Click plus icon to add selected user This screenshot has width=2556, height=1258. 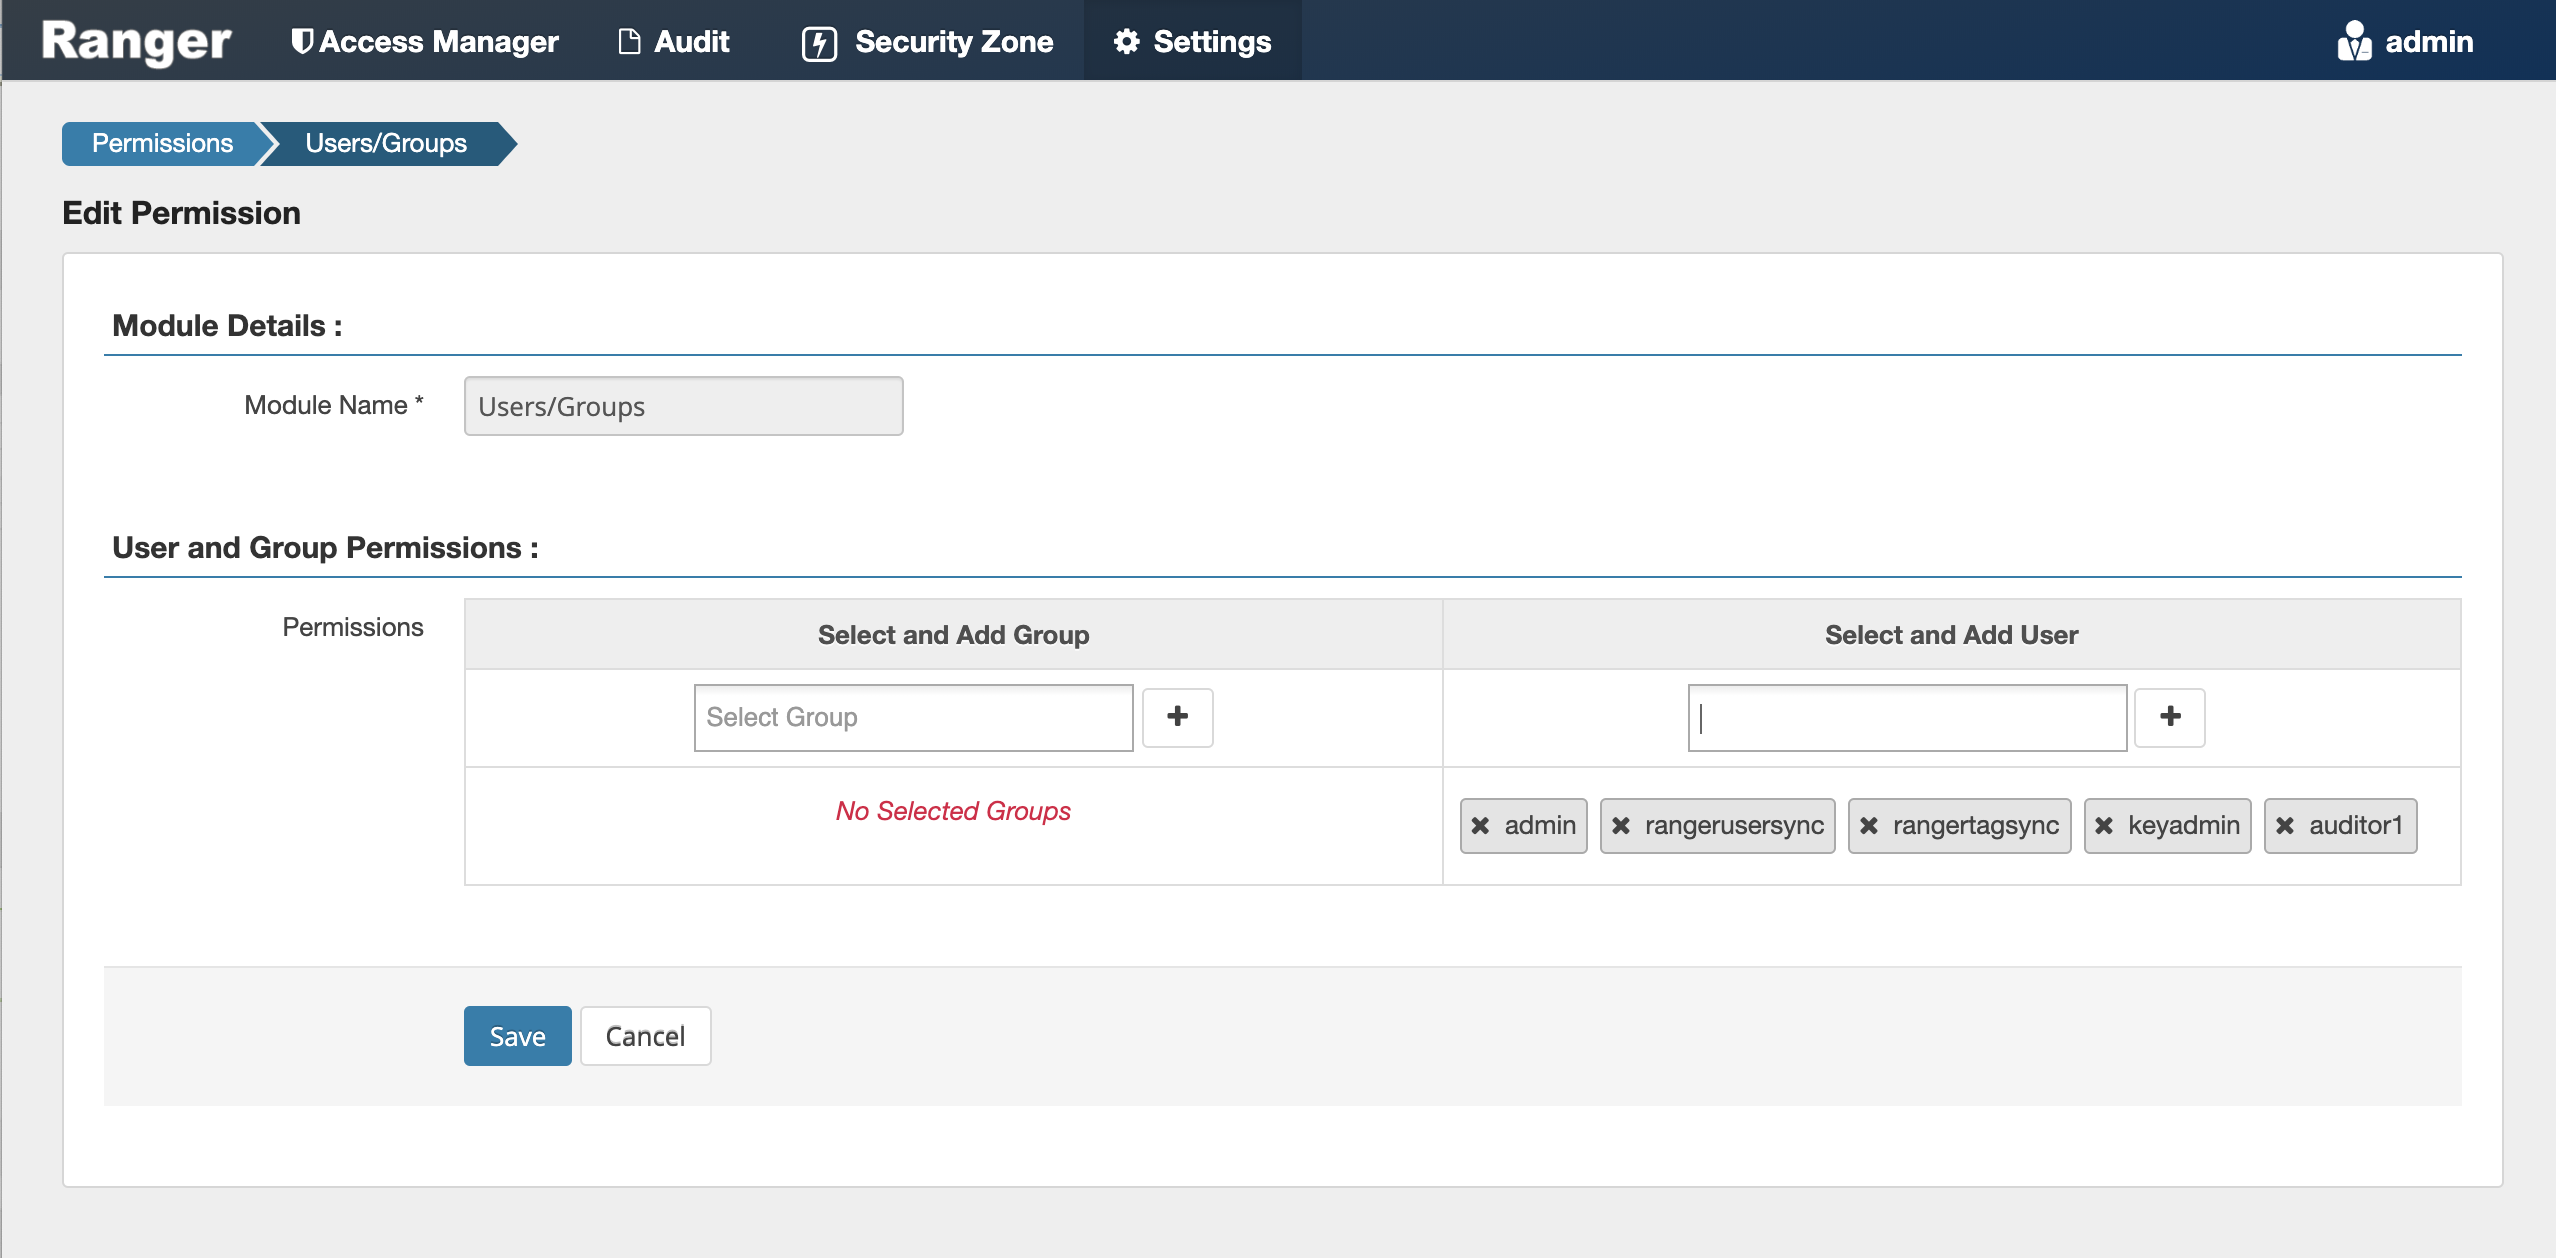[x=2169, y=717]
